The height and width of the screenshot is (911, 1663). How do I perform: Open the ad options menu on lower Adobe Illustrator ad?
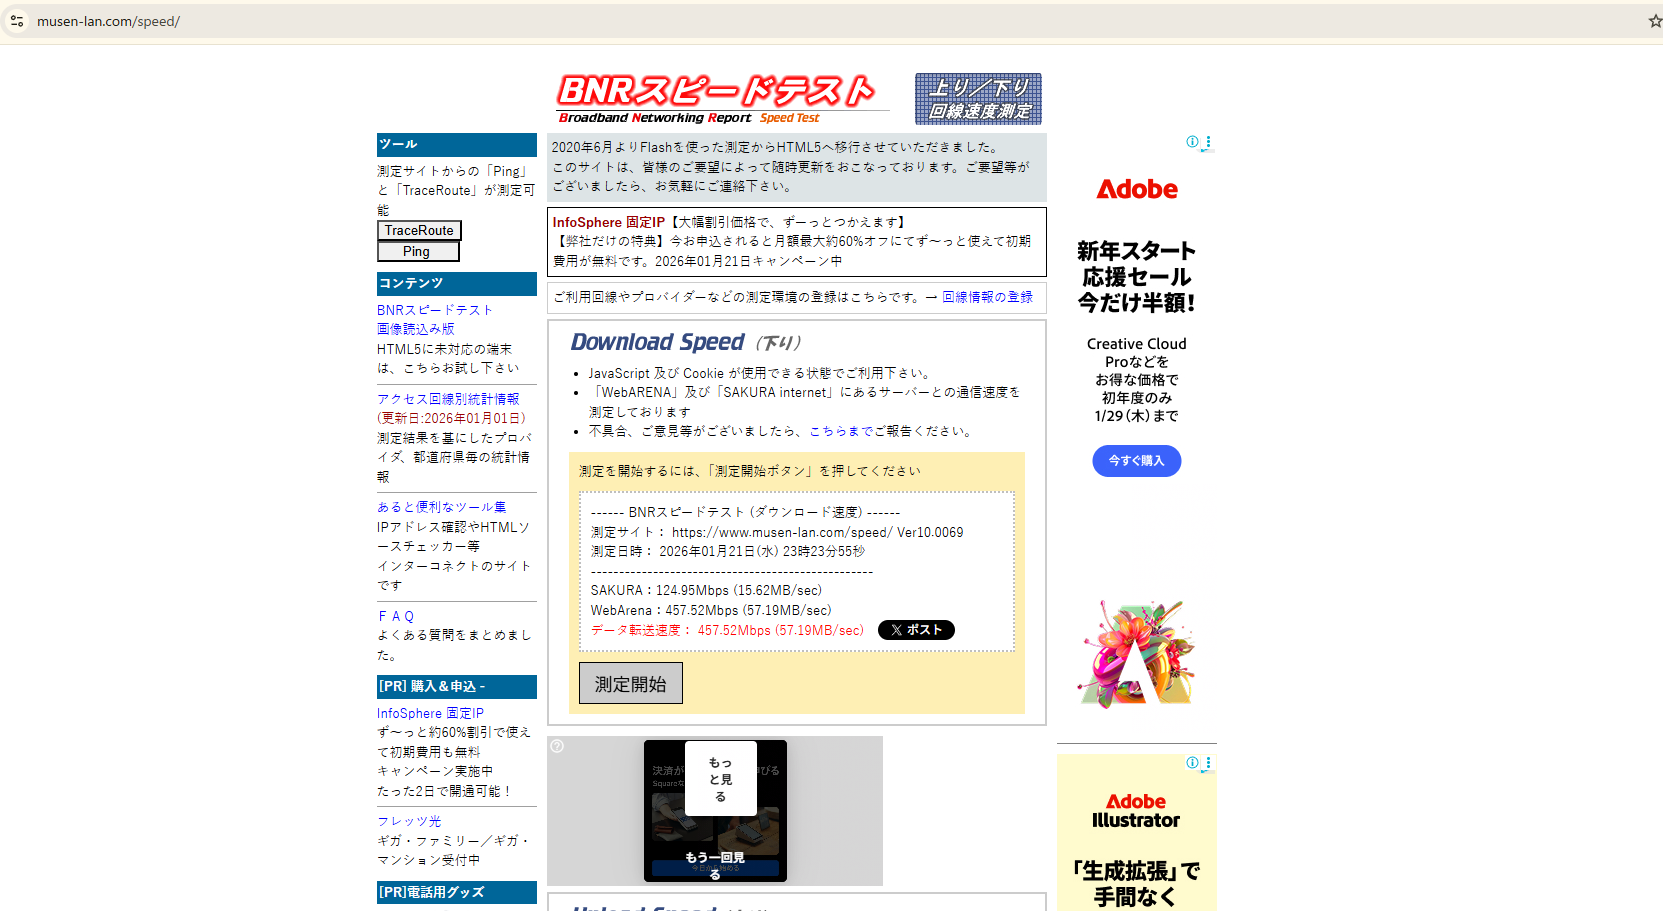pyautogui.click(x=1208, y=763)
